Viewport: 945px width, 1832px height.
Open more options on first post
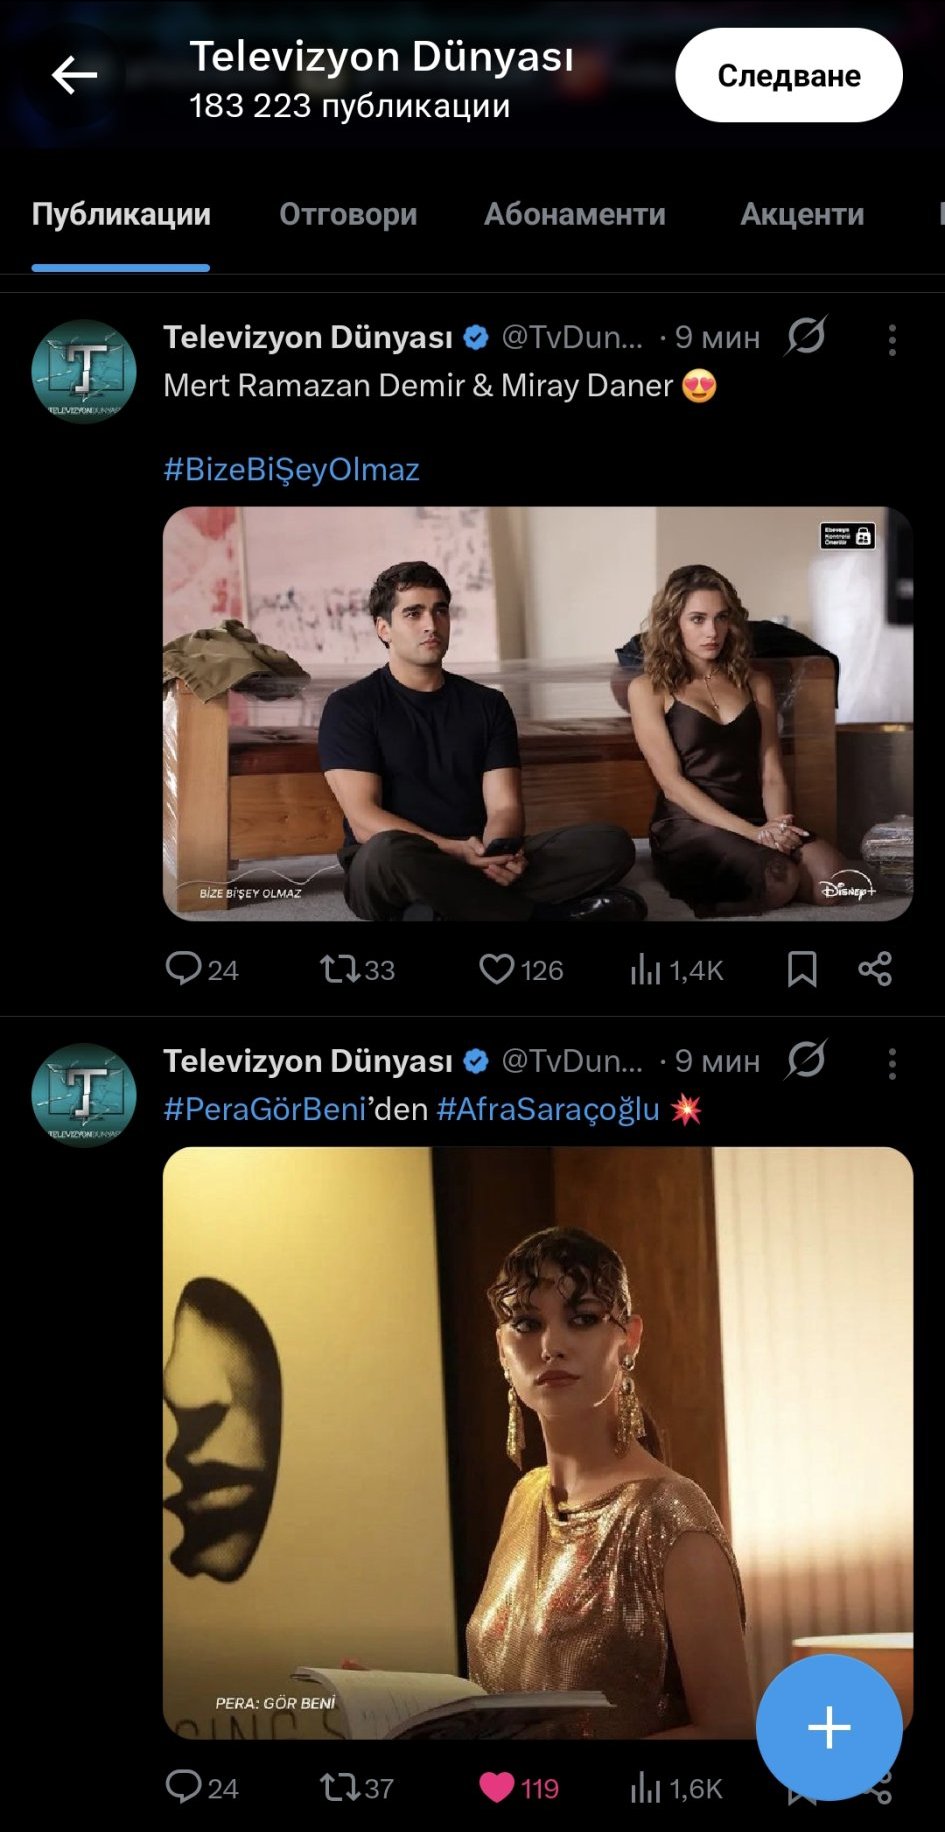coord(892,340)
